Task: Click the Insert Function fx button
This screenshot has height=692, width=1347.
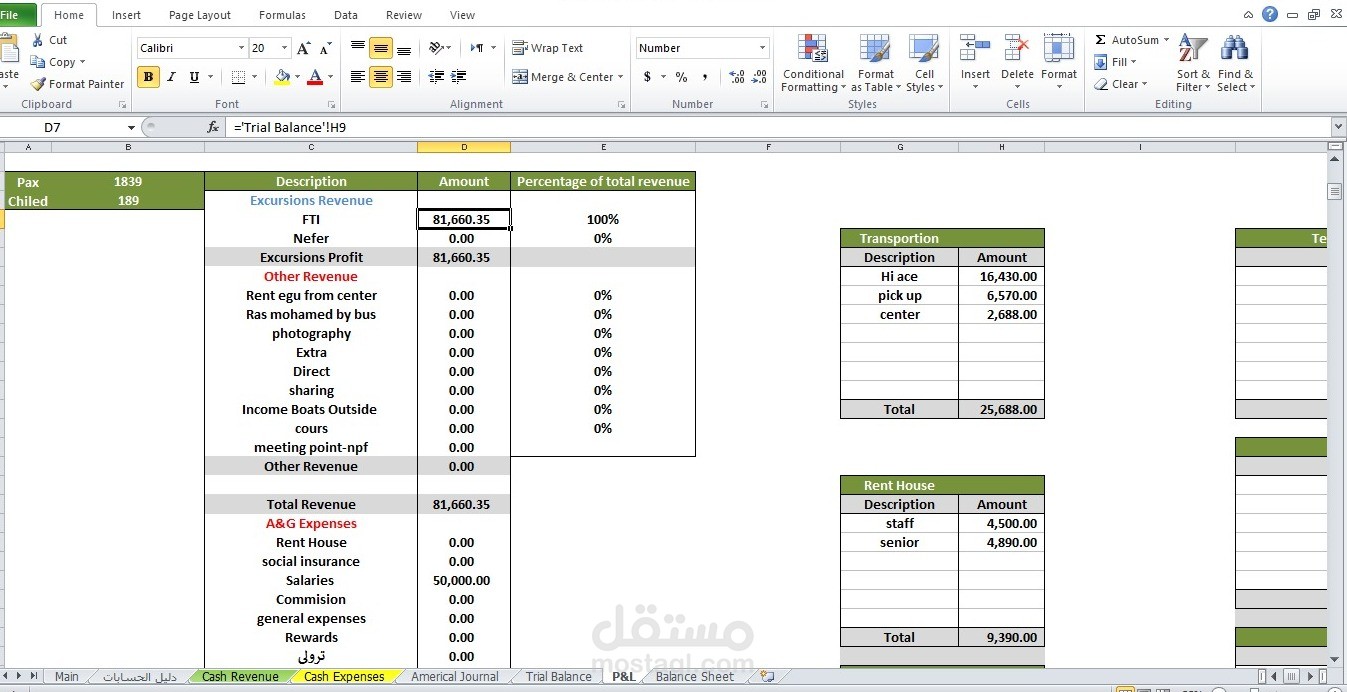Action: pos(213,127)
